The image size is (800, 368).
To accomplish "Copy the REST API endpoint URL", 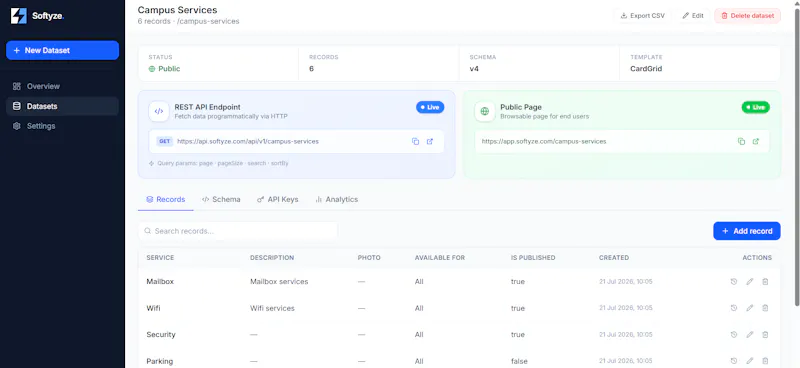I will pyautogui.click(x=415, y=141).
